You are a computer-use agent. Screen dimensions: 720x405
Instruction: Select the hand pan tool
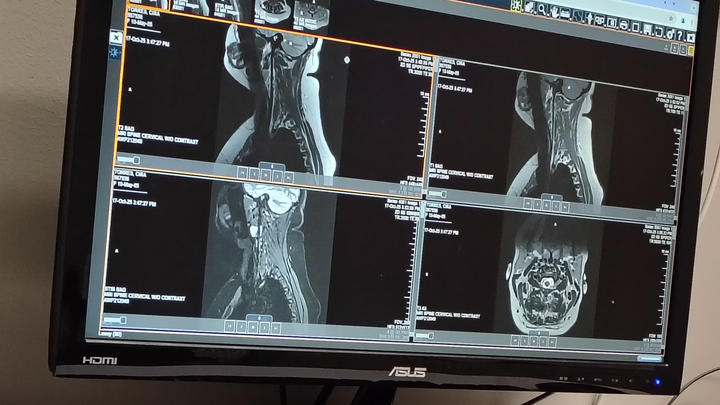click(x=555, y=12)
